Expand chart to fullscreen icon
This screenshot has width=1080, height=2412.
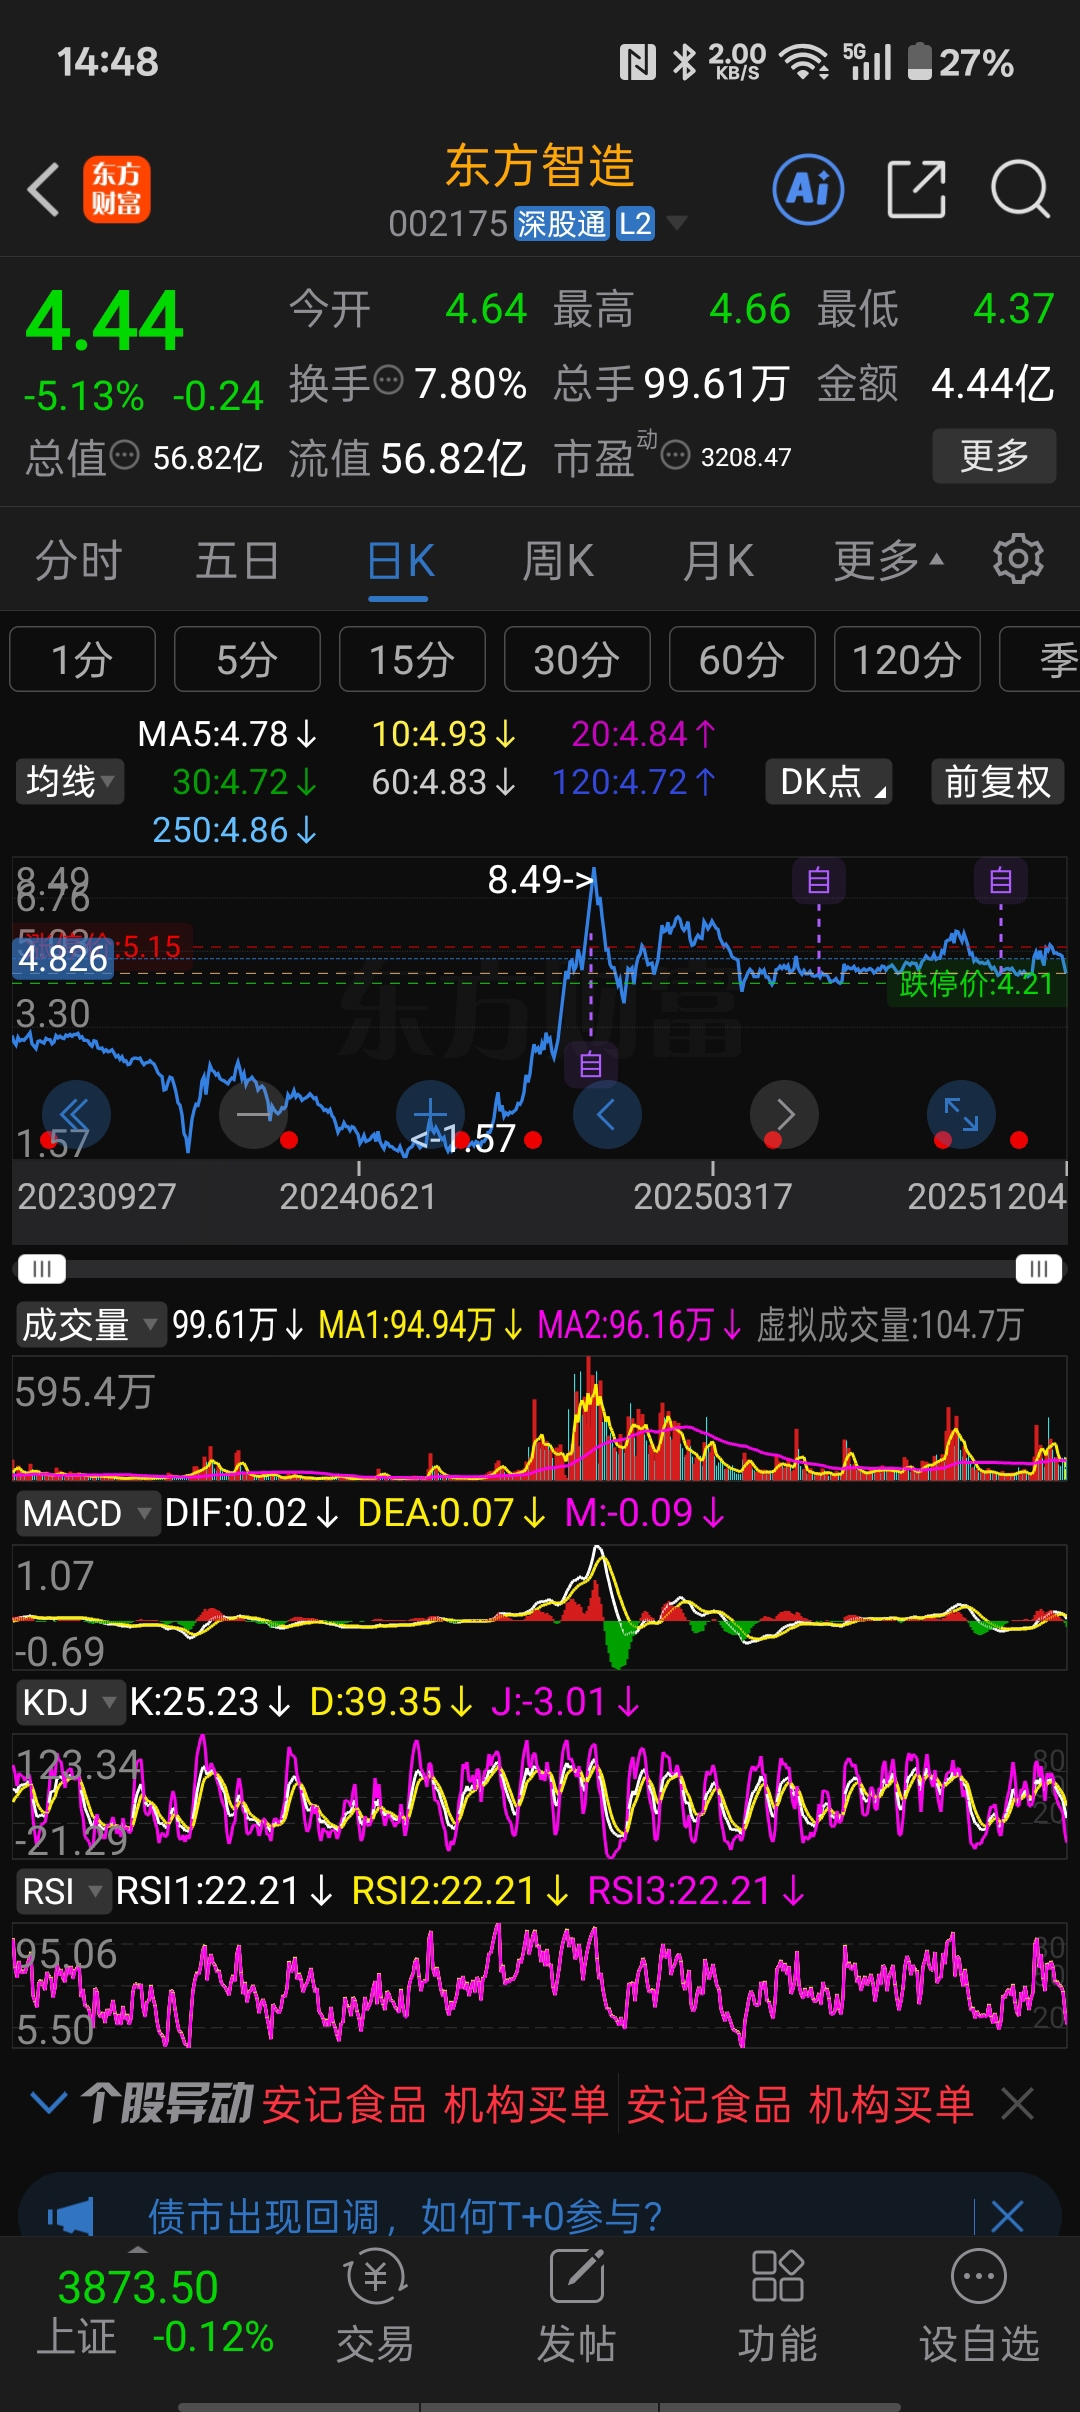pos(961,1114)
